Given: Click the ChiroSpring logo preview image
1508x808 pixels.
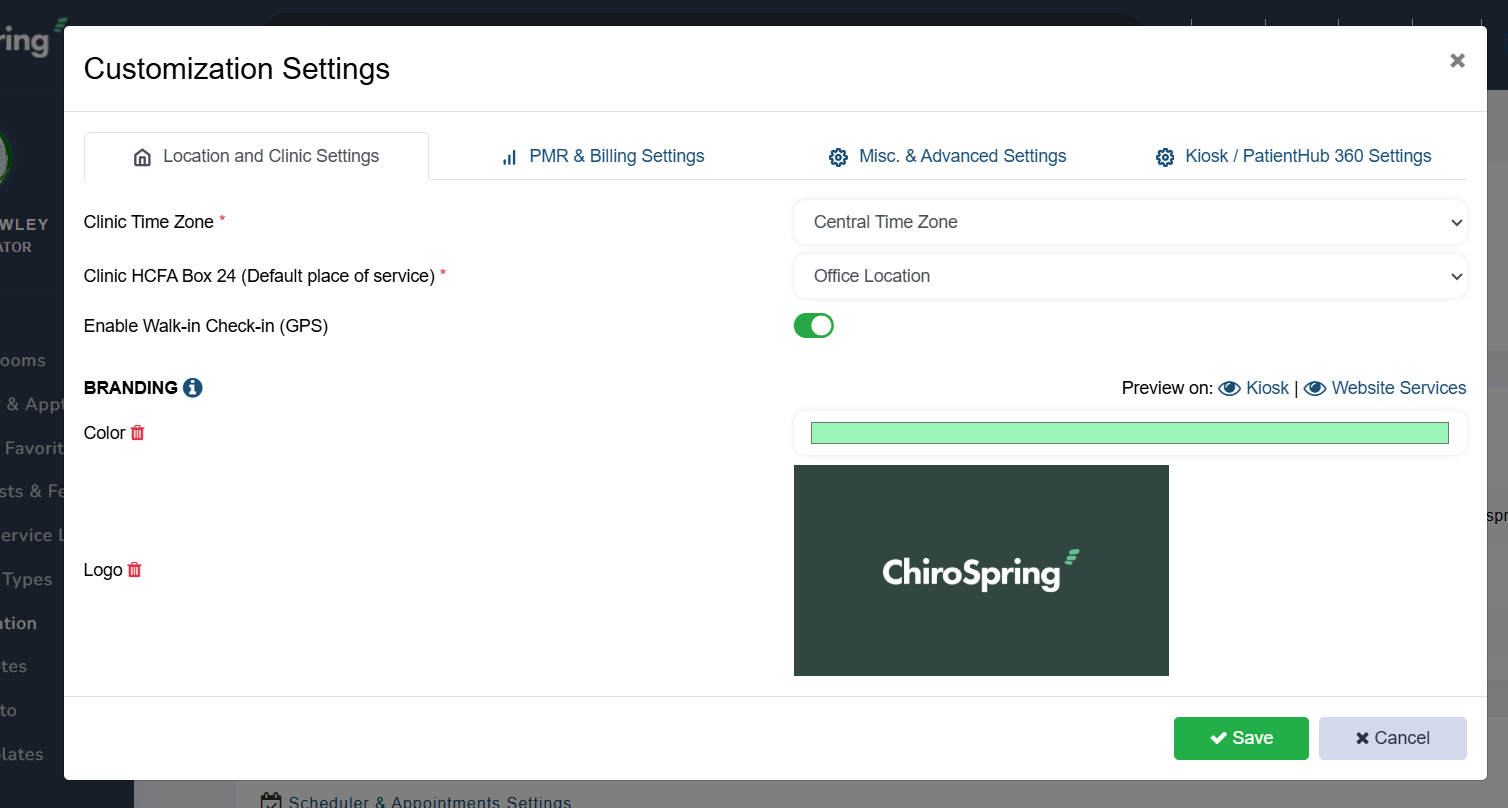Looking at the screenshot, I should pos(981,570).
